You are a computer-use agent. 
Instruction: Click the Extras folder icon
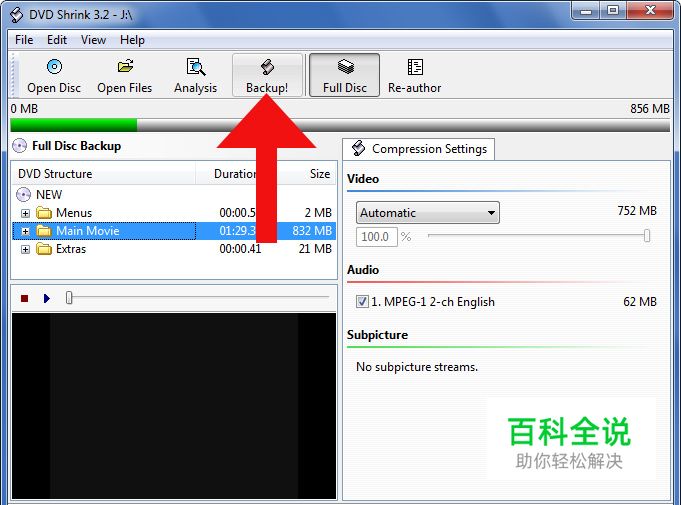click(43, 249)
